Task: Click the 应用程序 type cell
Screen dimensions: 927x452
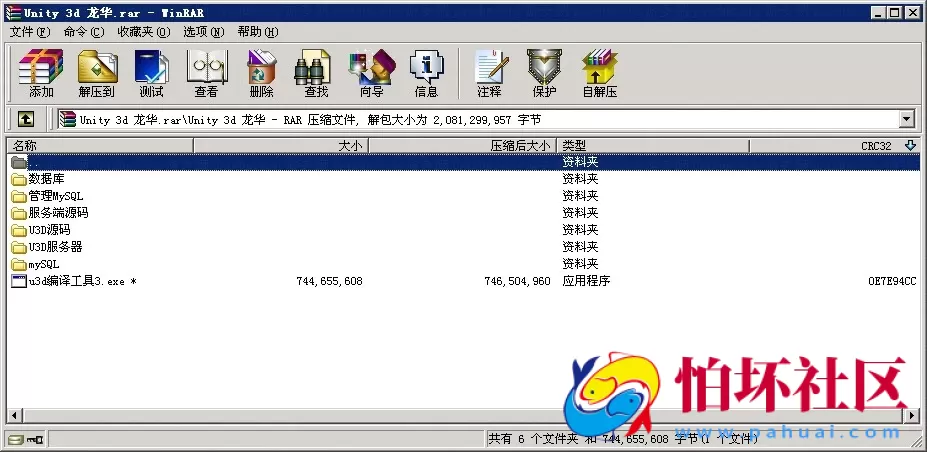Action: tap(586, 281)
